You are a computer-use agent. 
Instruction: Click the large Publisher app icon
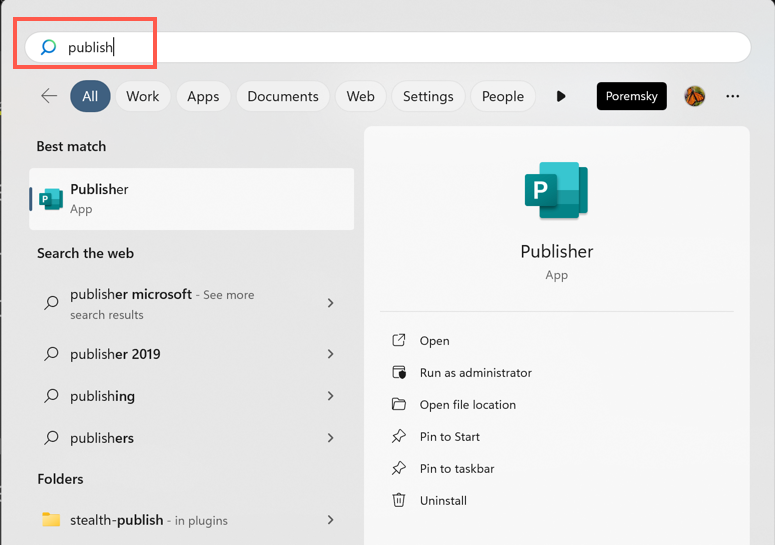[x=556, y=190]
